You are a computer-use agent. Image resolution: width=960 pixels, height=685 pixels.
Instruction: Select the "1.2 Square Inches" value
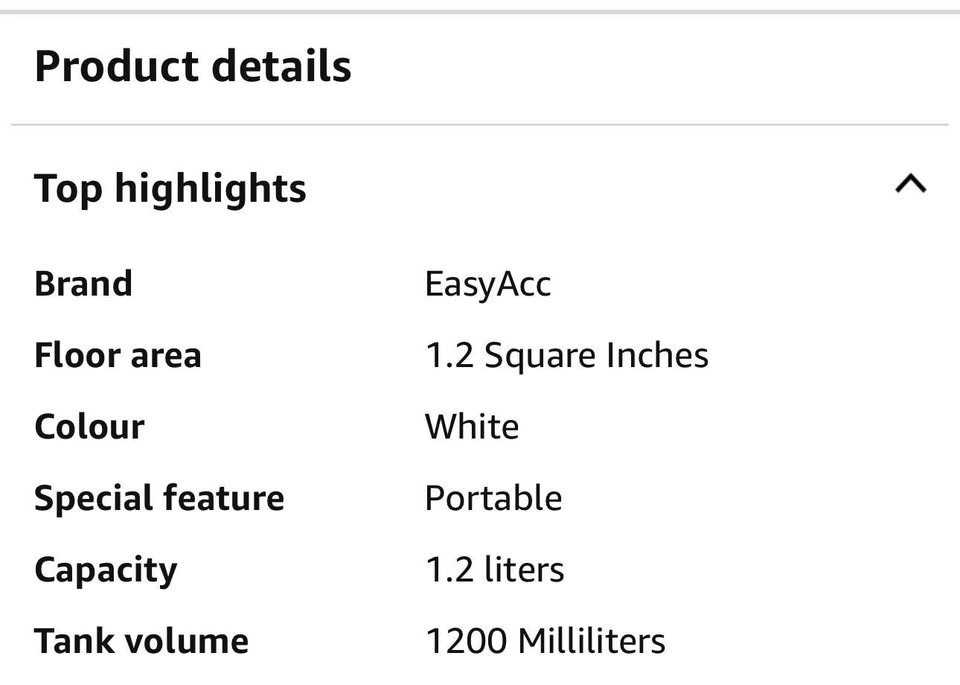[x=566, y=355]
